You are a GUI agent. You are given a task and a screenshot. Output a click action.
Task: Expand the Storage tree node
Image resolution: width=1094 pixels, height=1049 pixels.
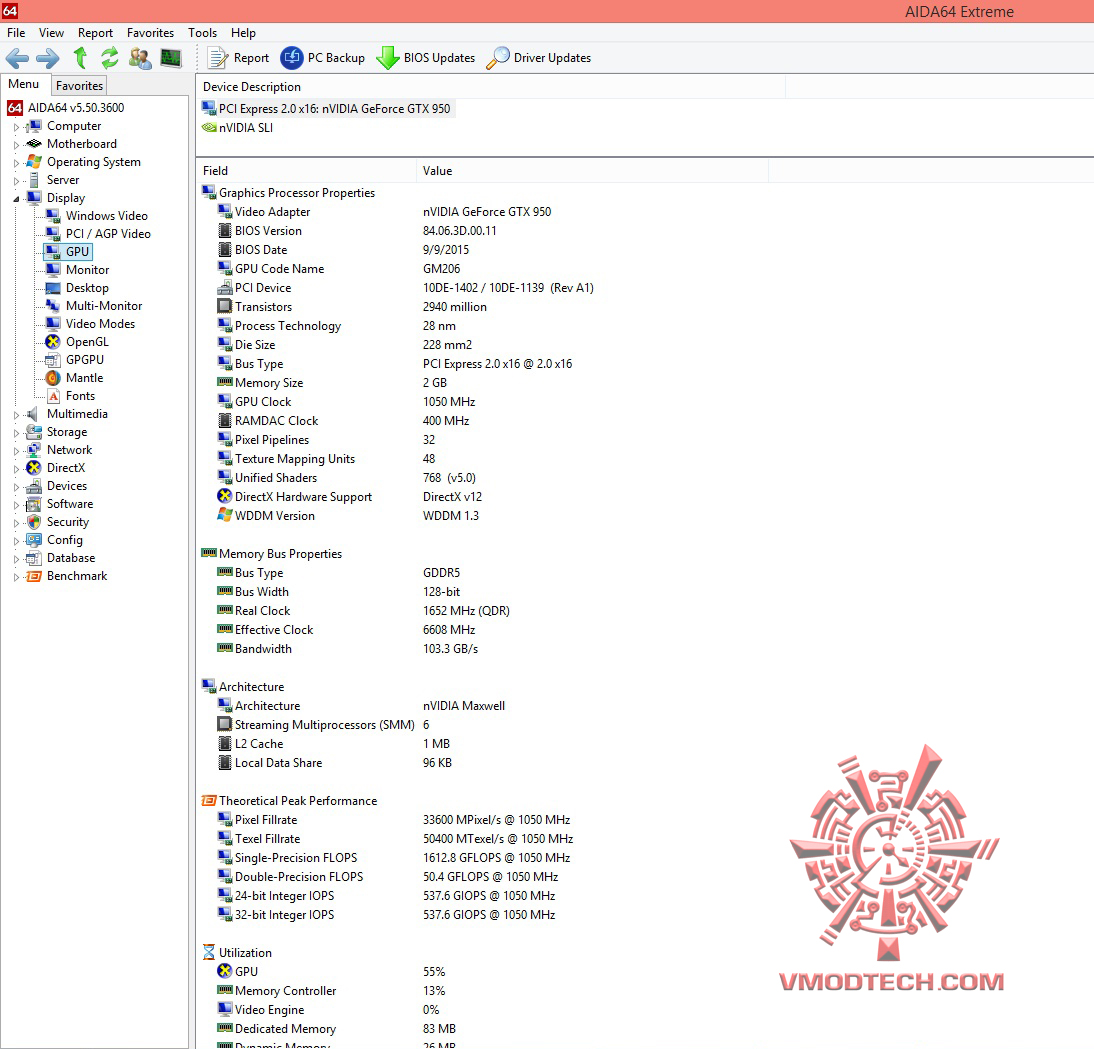click(x=17, y=433)
